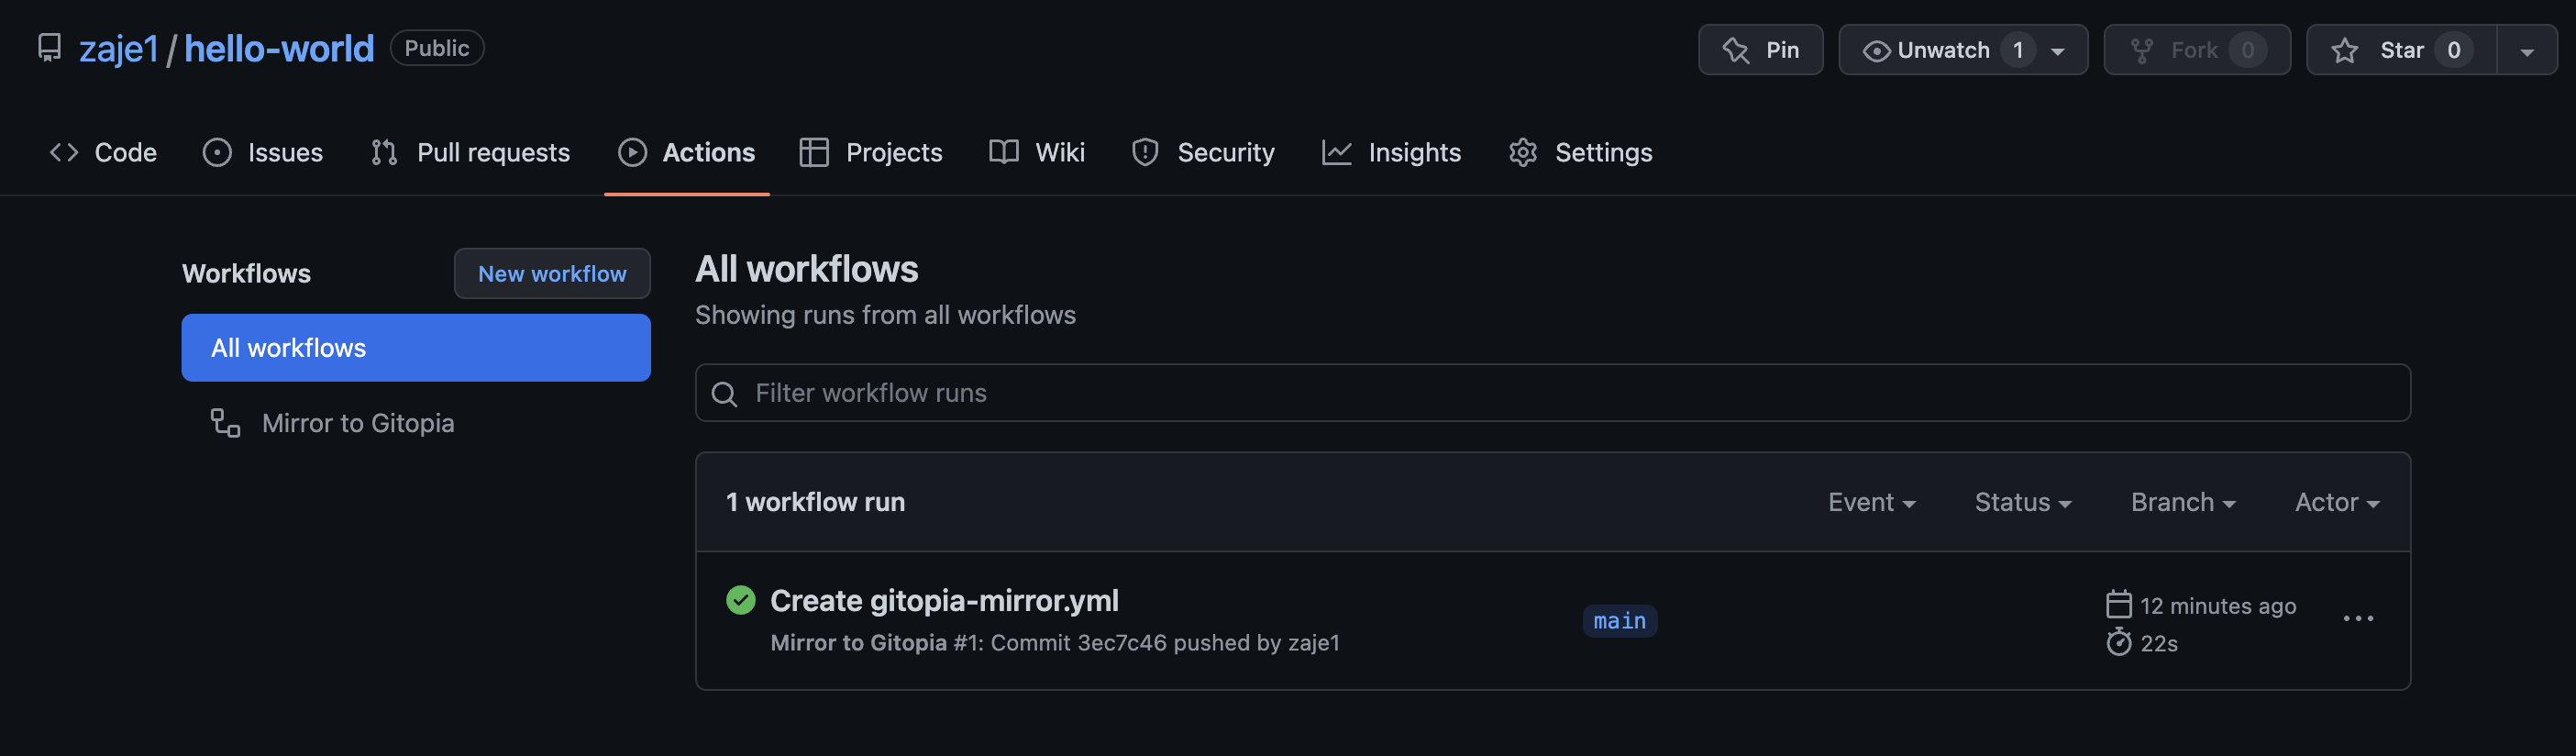Click the '1 workflow run' heading text
Screen dimensions: 2576x756
815,502
